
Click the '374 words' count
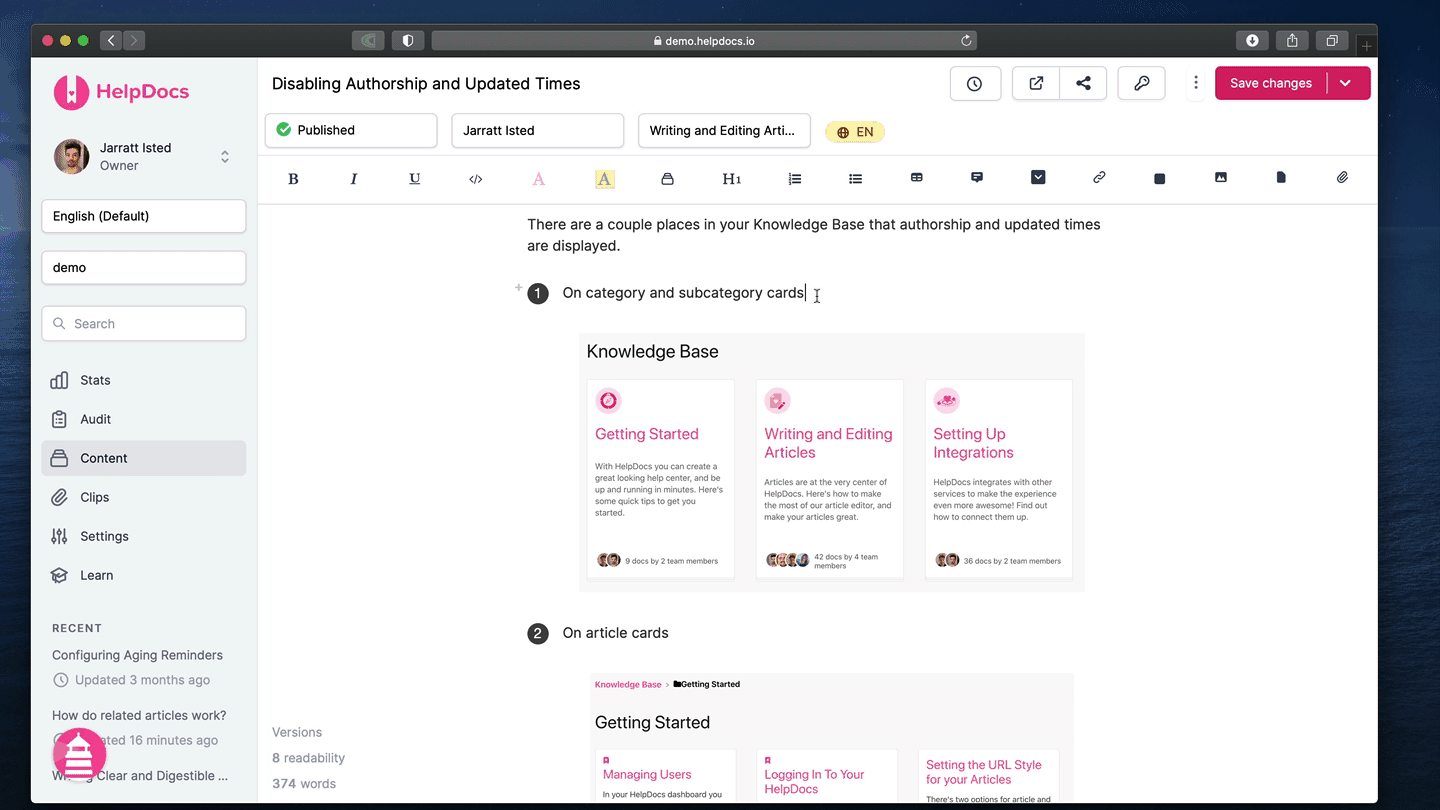coord(304,784)
